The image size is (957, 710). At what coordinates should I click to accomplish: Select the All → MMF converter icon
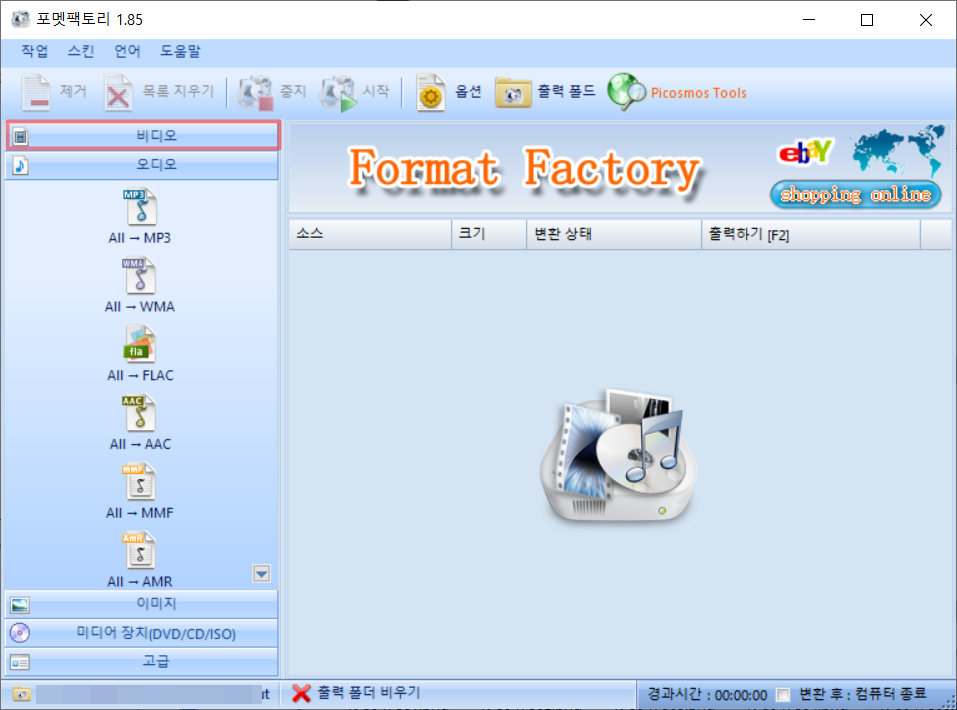point(140,482)
